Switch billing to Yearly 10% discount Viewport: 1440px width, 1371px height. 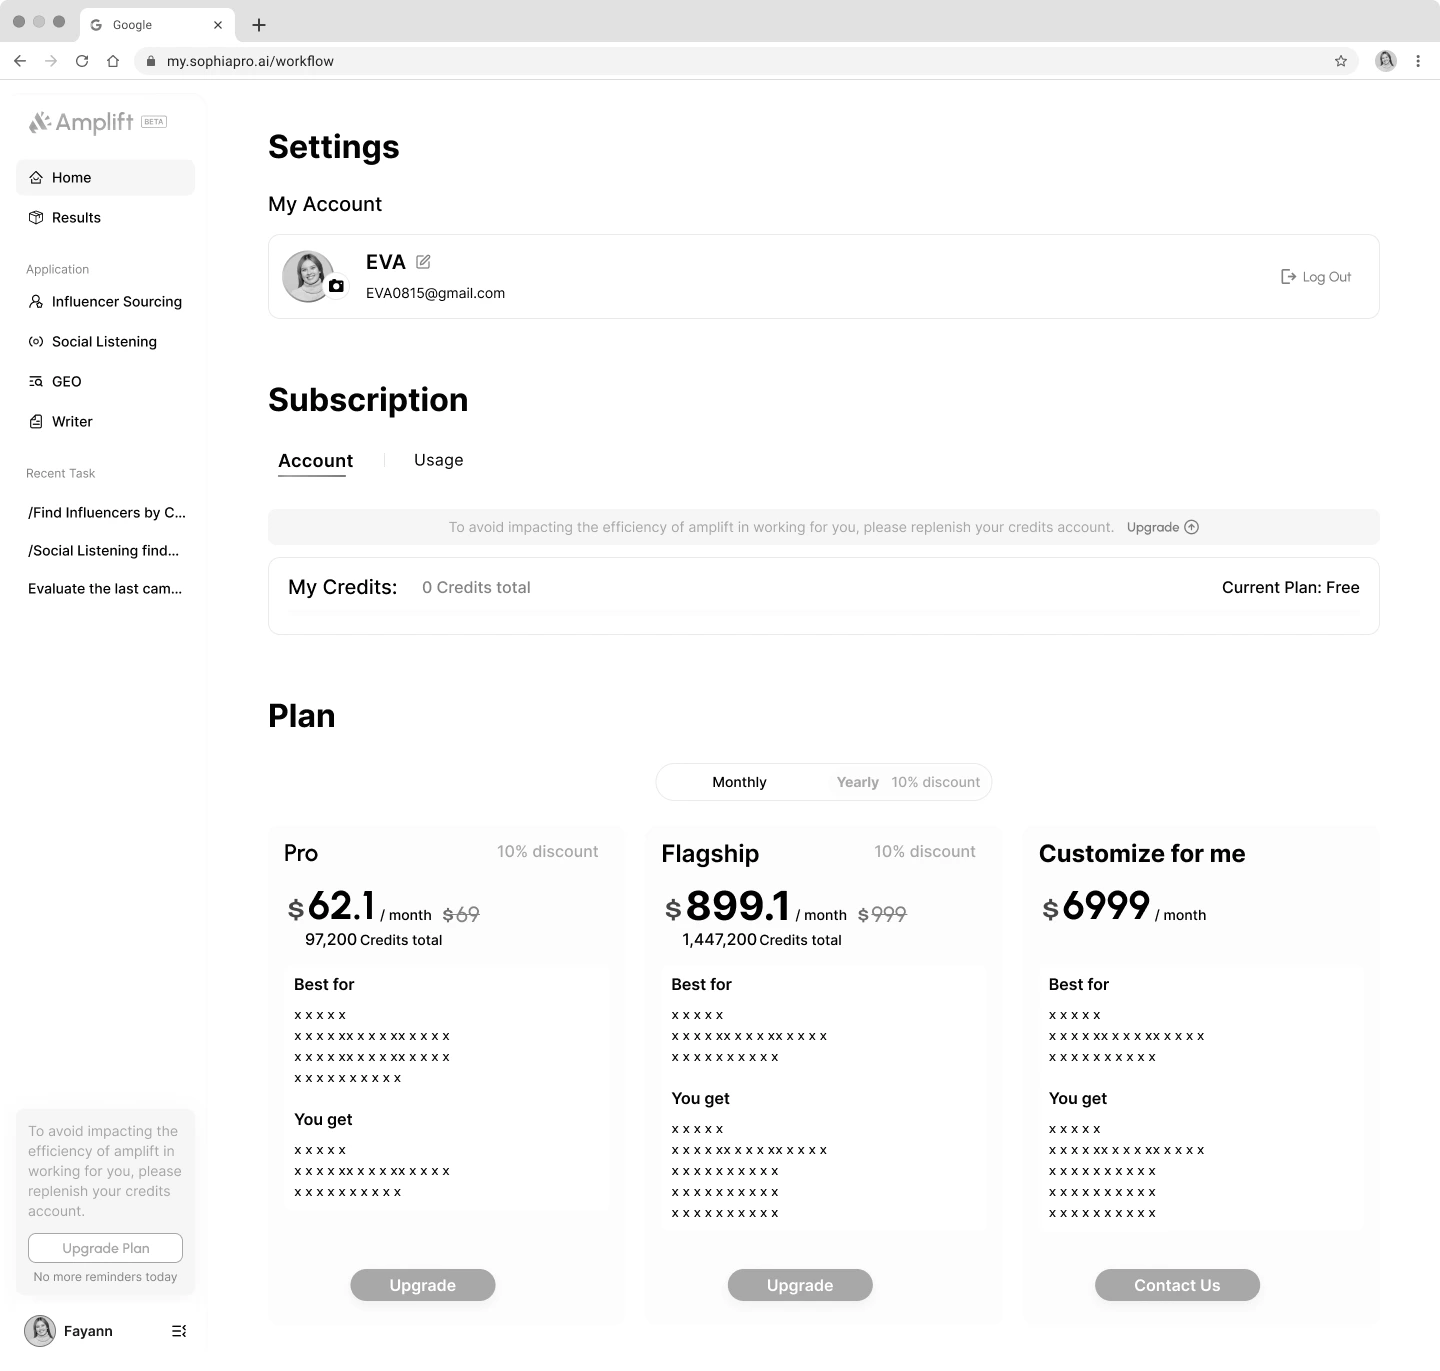[908, 782]
